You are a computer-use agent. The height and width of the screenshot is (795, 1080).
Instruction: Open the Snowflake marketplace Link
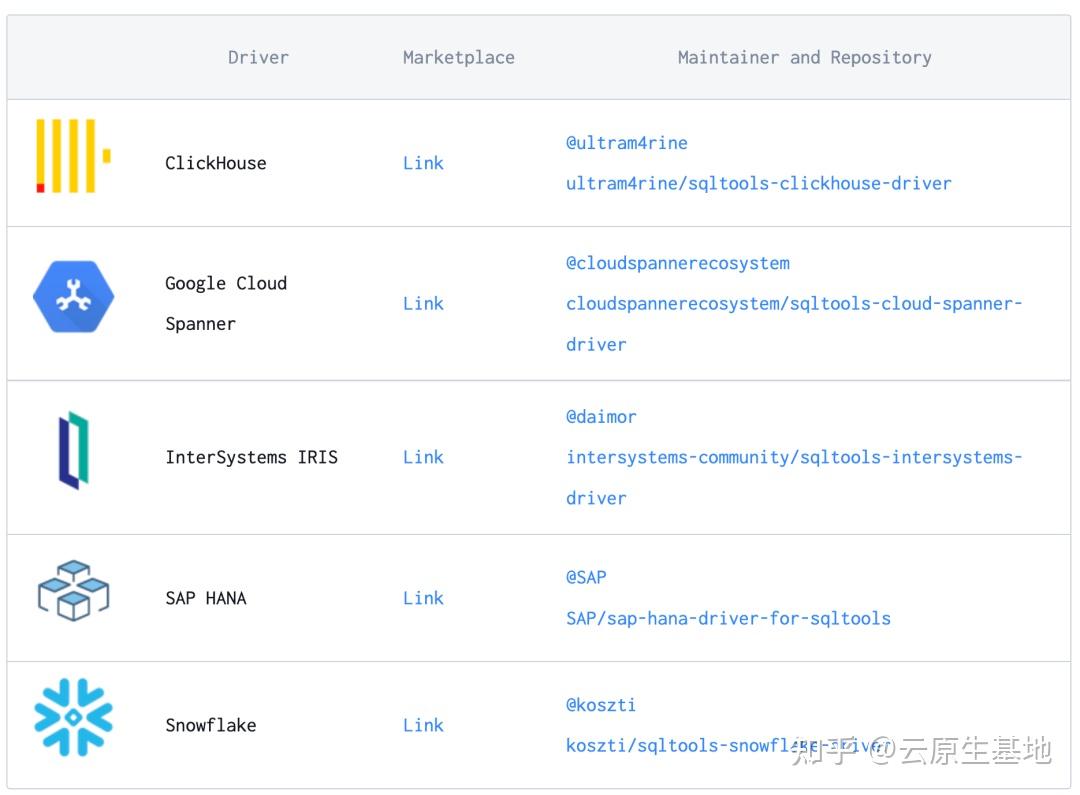pyautogui.click(x=423, y=725)
